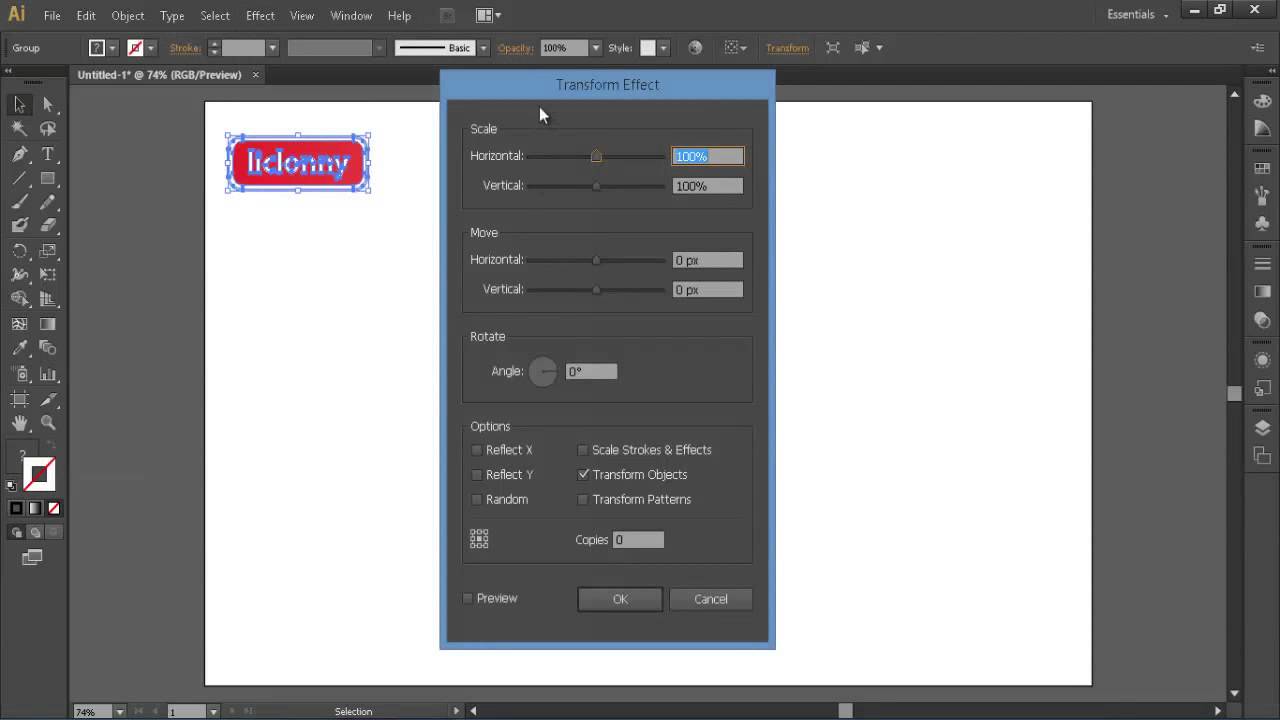Expand the fill color swatch dropdown
Image resolution: width=1280 pixels, height=720 pixels.
[112, 47]
